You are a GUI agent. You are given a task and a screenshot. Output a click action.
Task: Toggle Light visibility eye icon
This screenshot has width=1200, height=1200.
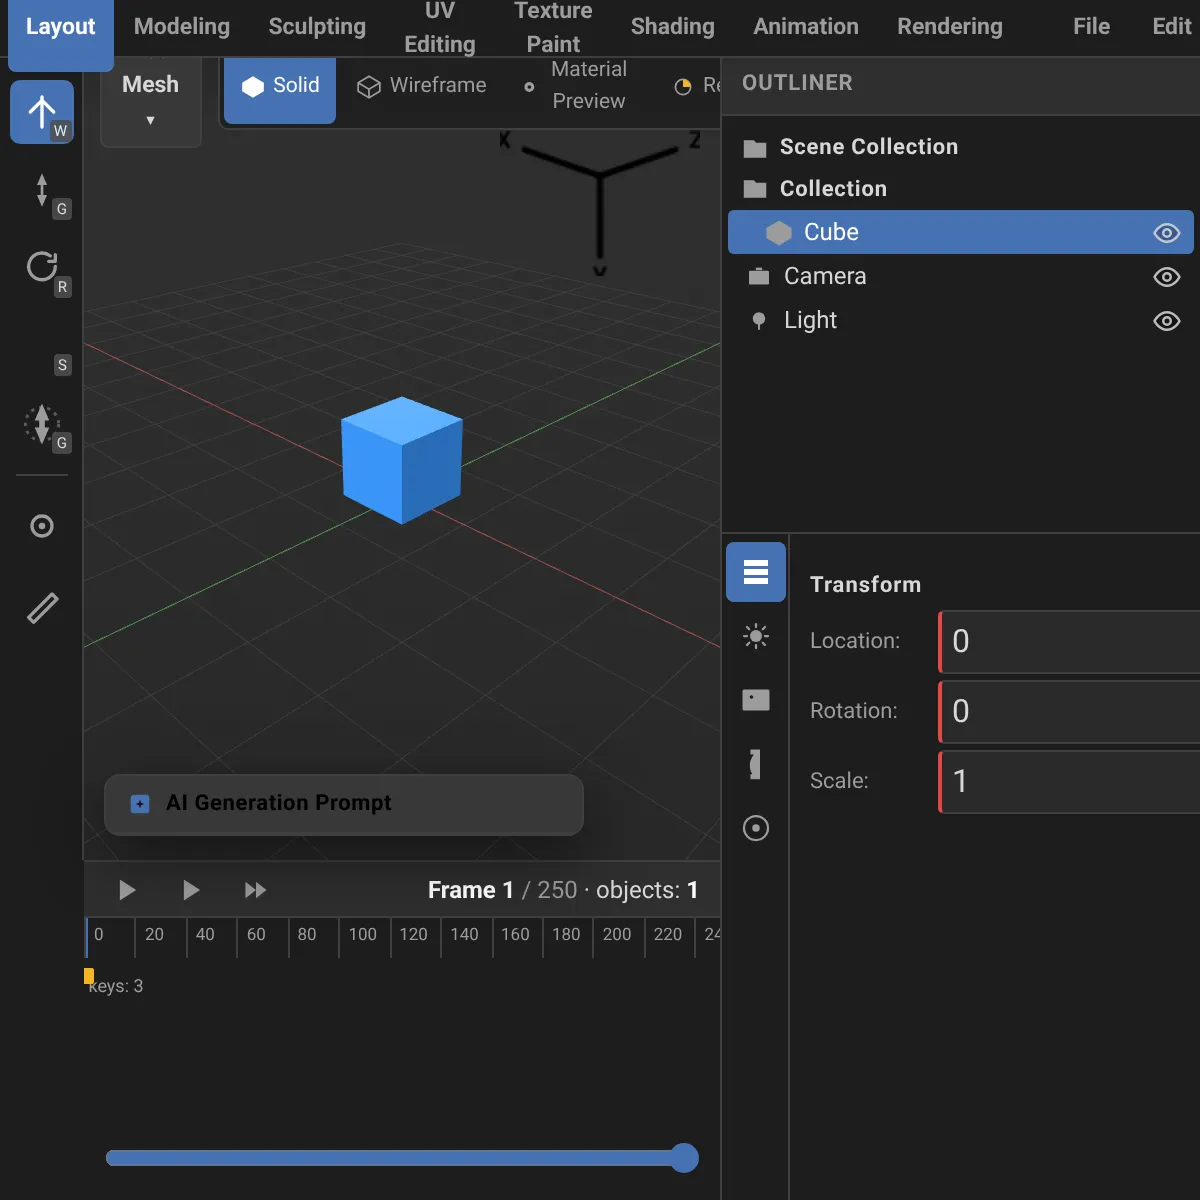[x=1167, y=321]
